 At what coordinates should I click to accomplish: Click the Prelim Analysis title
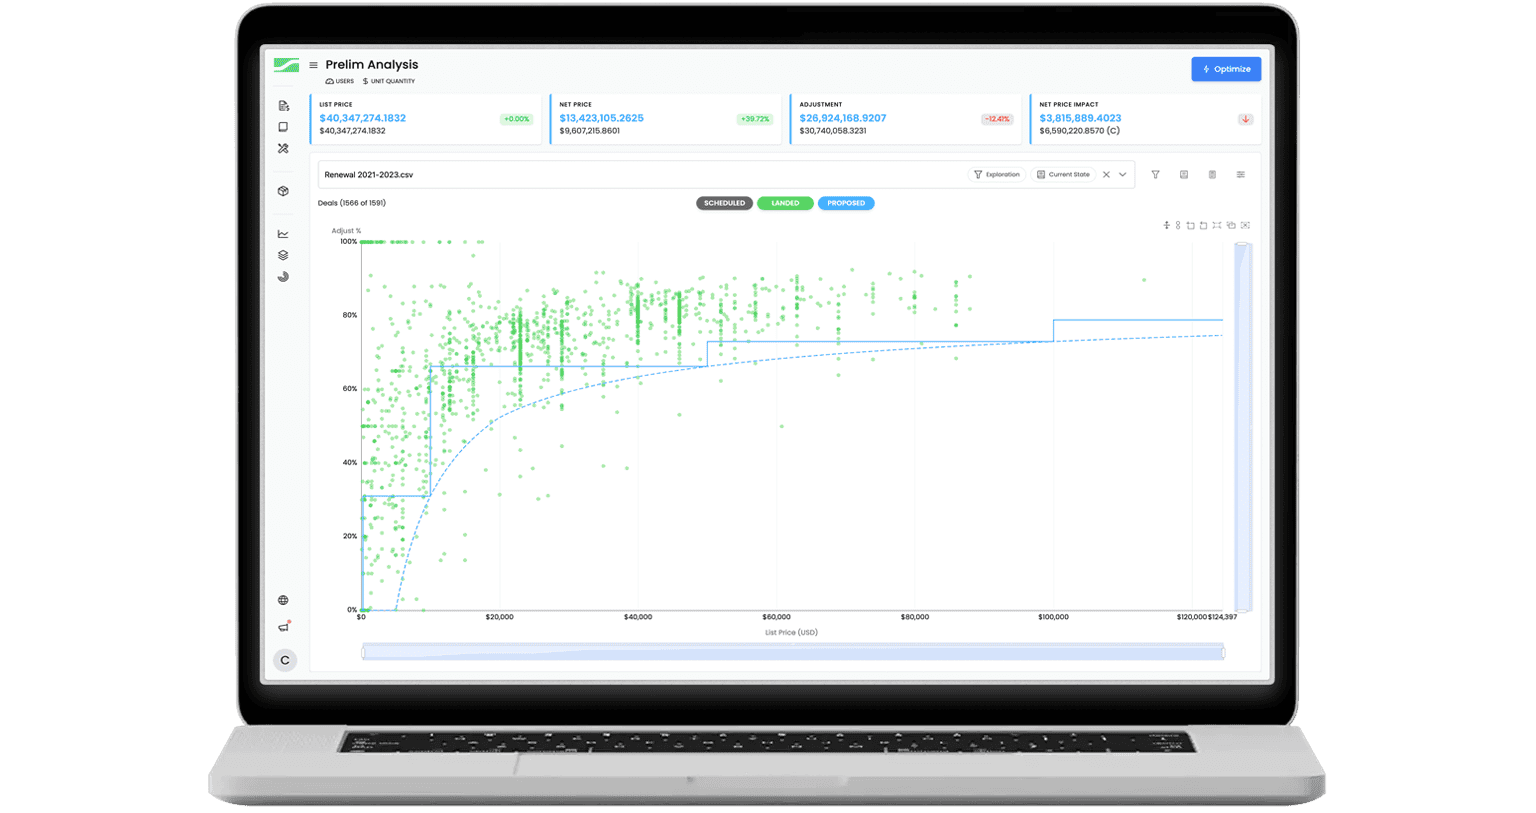(371, 65)
